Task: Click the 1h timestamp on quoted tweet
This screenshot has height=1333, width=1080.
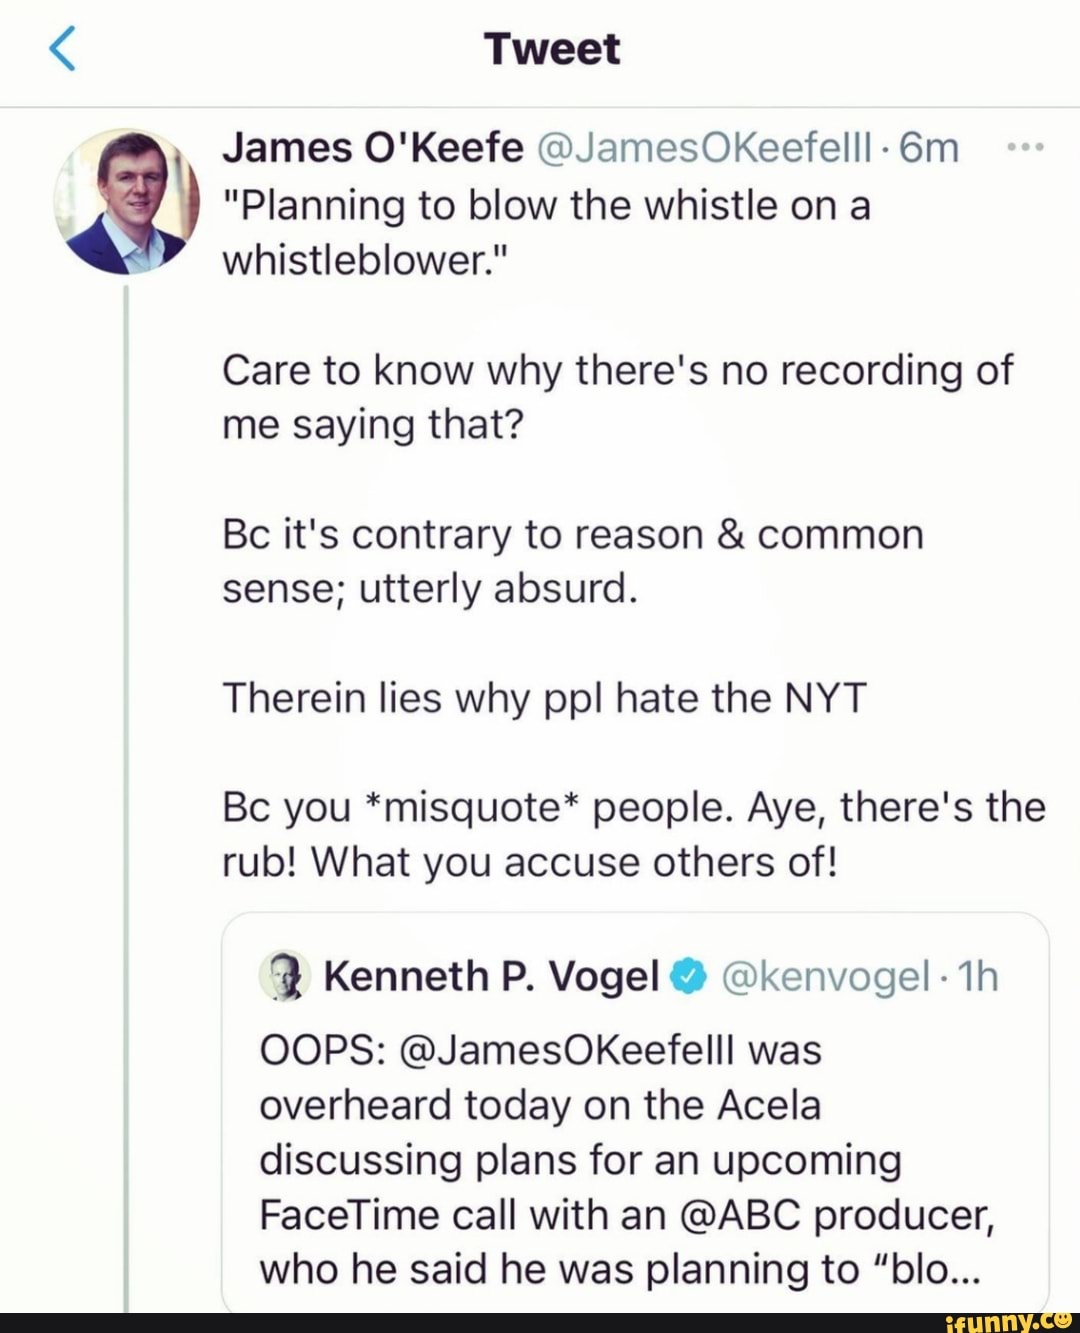Action: point(978,977)
